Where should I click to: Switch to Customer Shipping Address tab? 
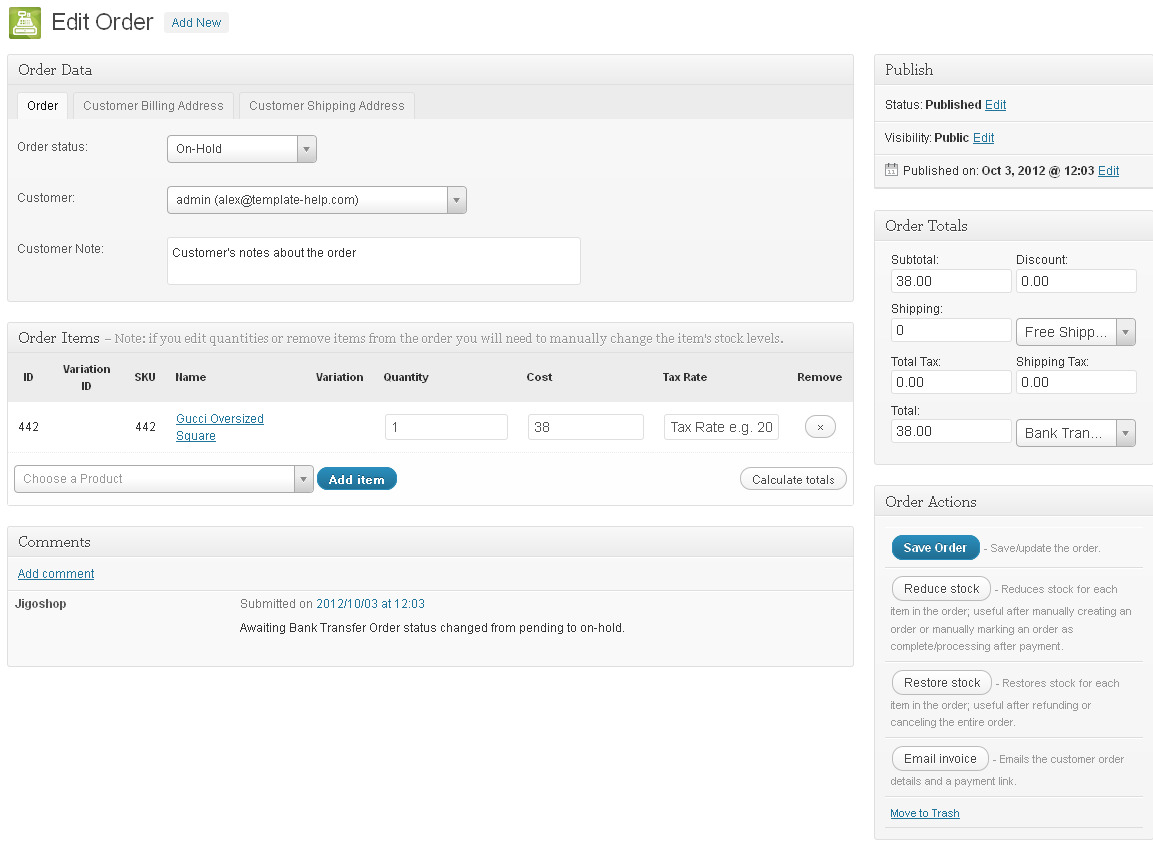pos(326,106)
